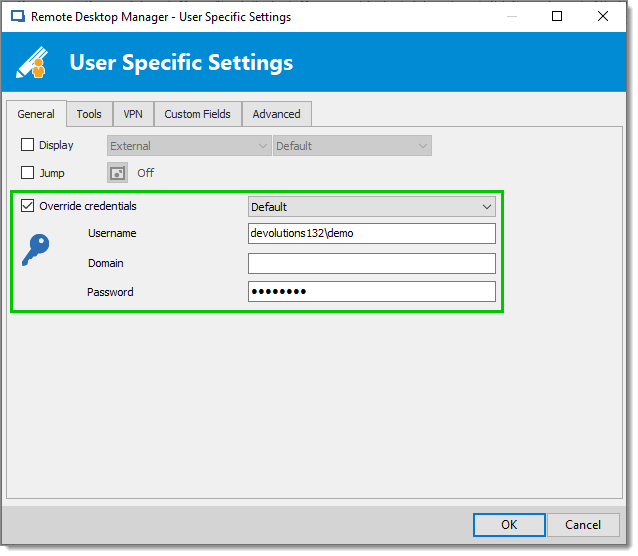Viewport: 638px width, 556px height.
Task: Click the 'Domain' label
Action: click(x=106, y=263)
